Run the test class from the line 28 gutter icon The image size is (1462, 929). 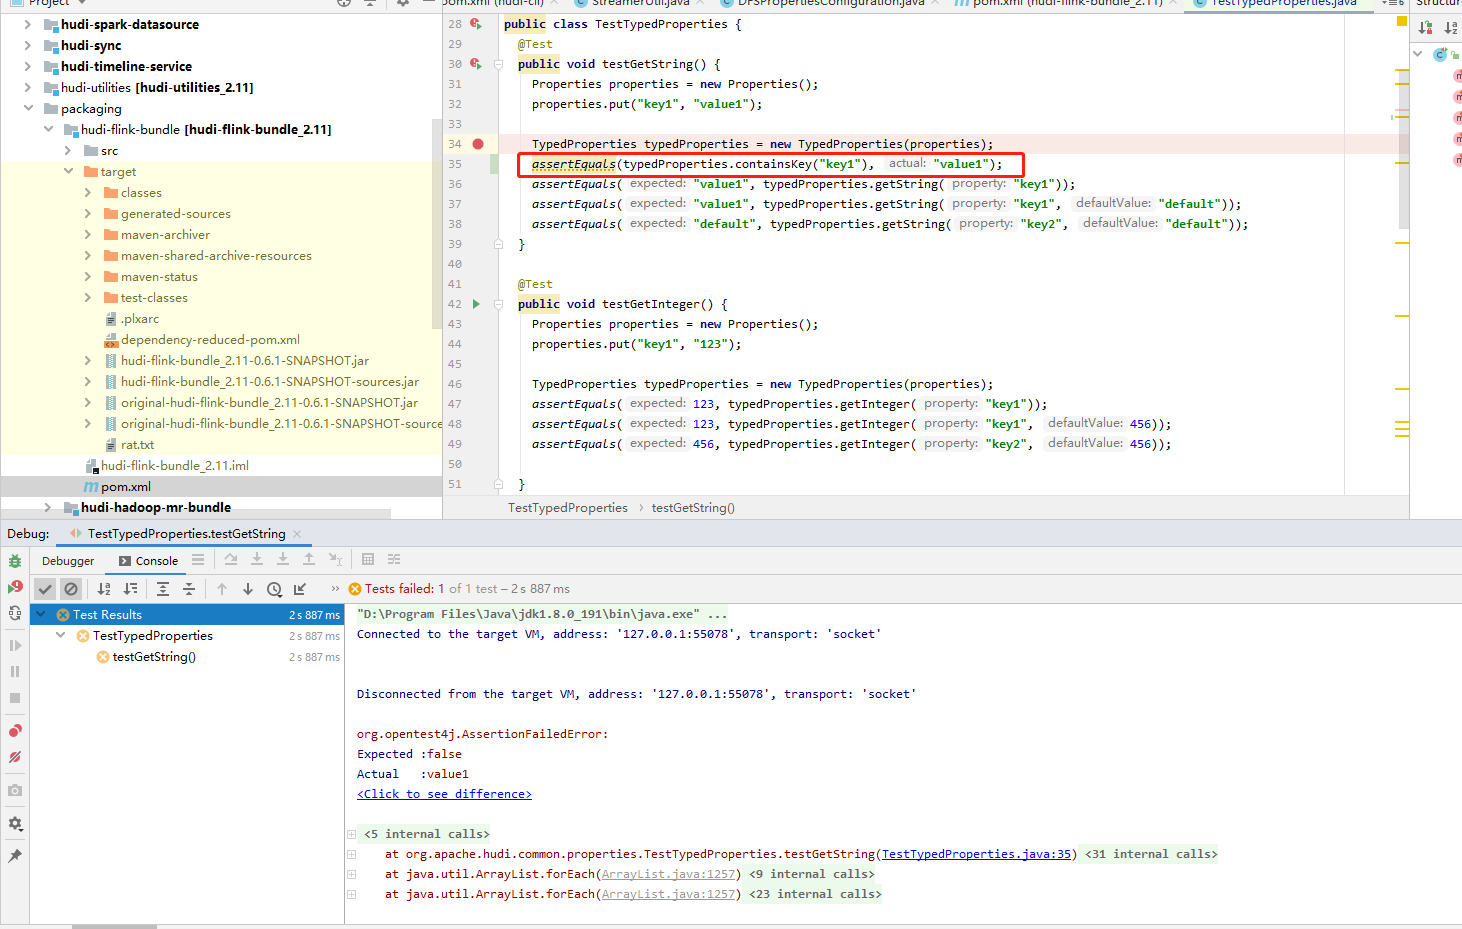point(476,24)
